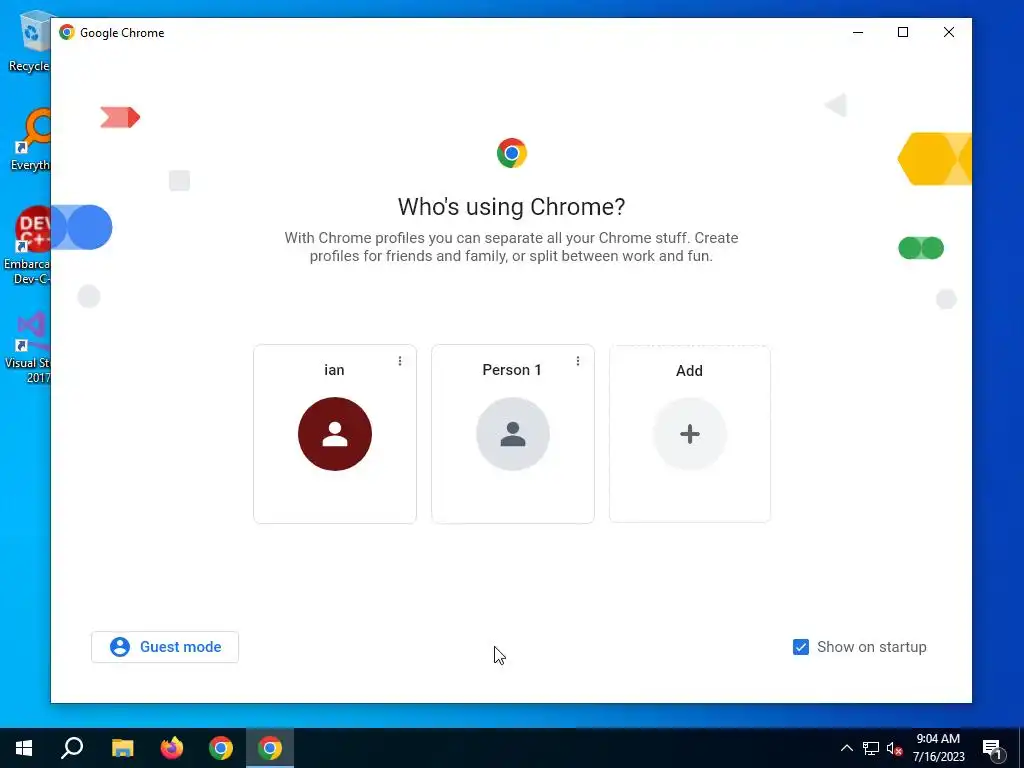Click the 'Who's using Chrome?' heading

[511, 206]
